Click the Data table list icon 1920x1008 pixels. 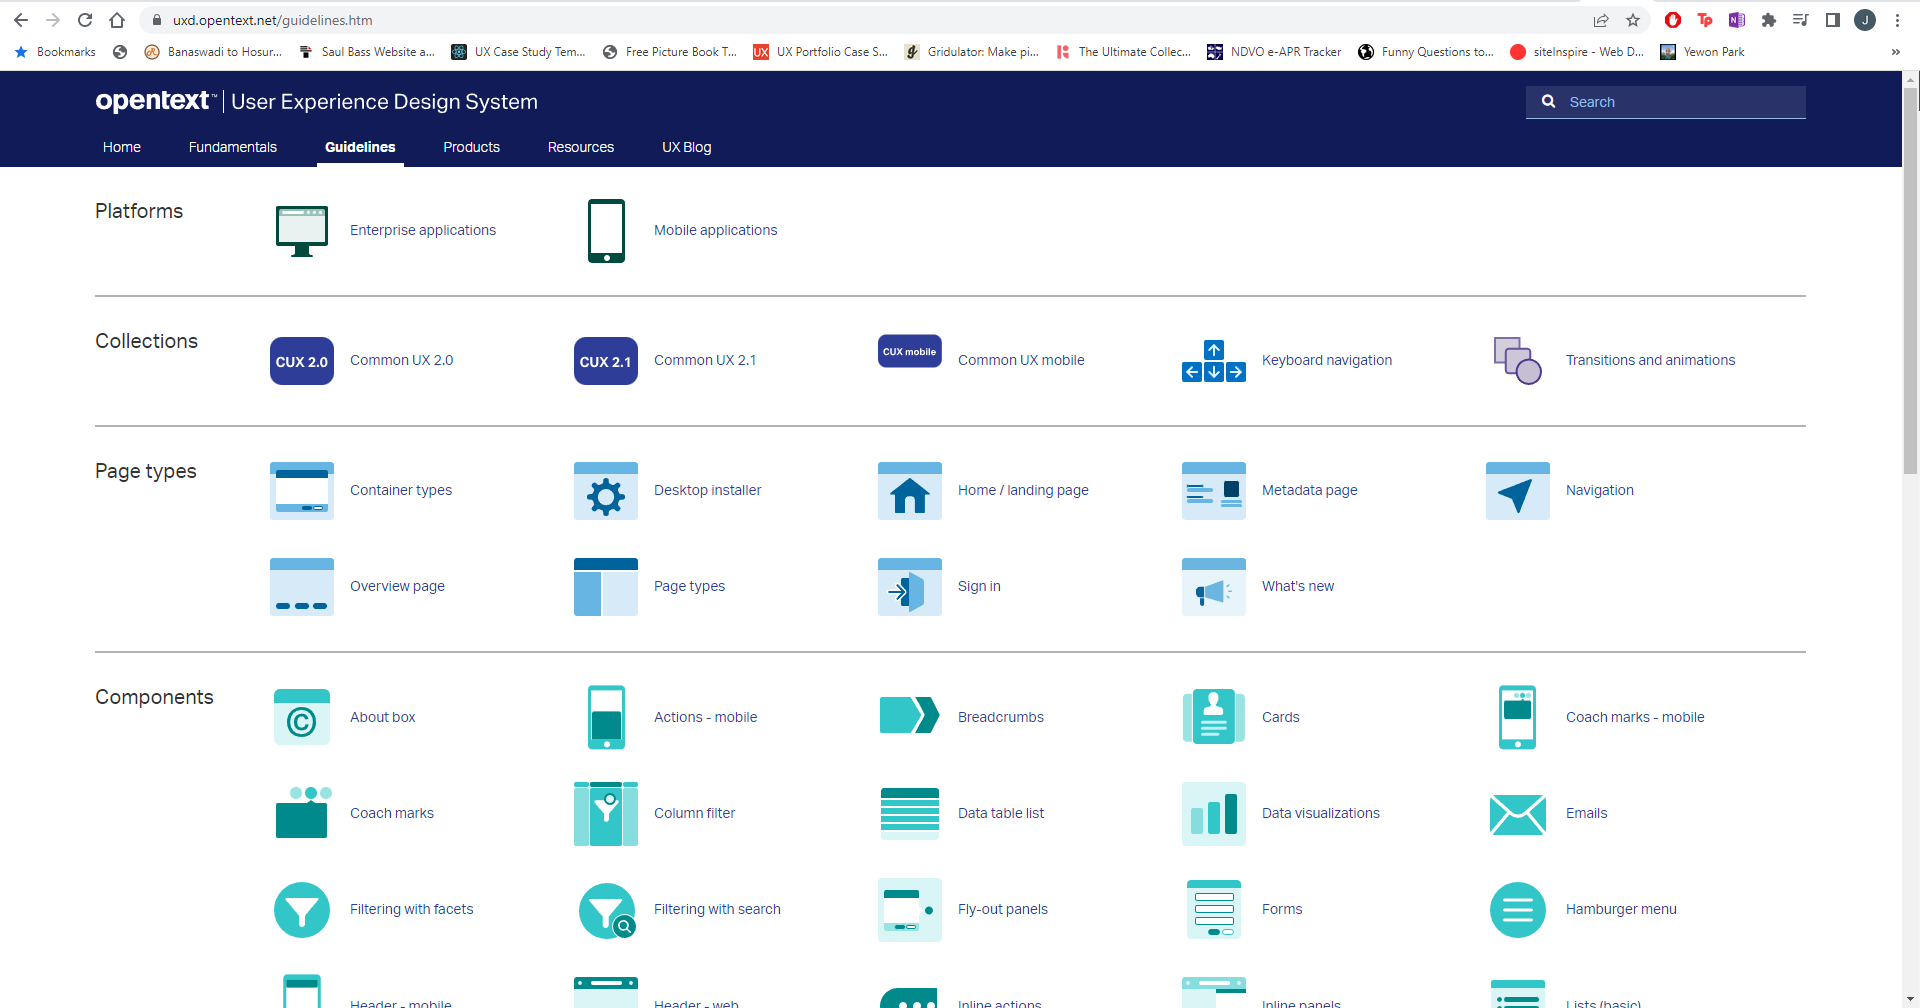pos(910,813)
